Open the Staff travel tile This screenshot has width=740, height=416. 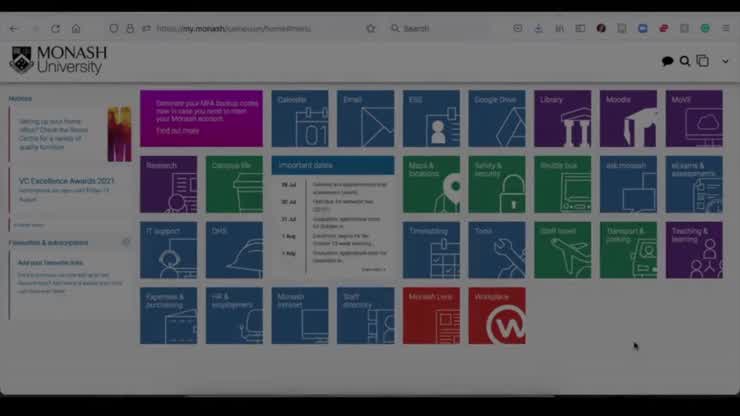pos(563,250)
